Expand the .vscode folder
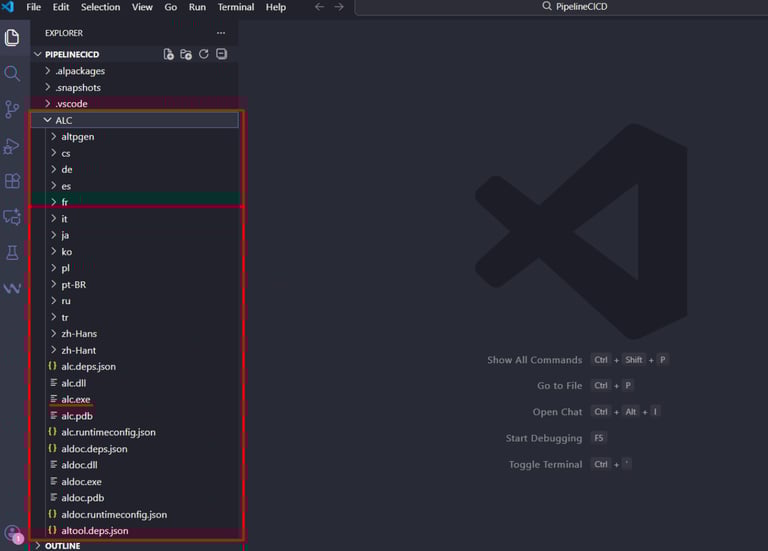This screenshot has width=768, height=551. 135,104
